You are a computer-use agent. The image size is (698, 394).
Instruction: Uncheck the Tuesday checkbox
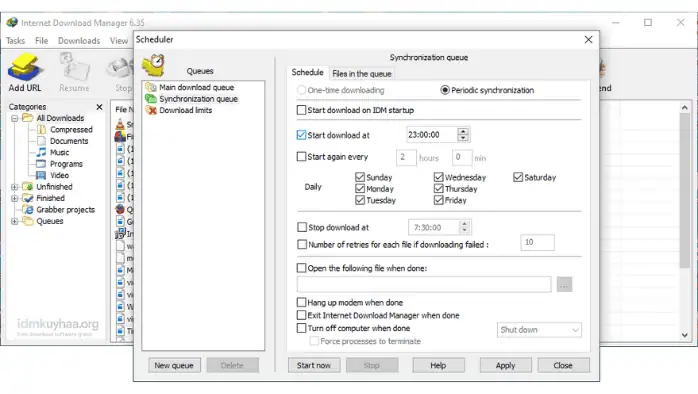360,200
